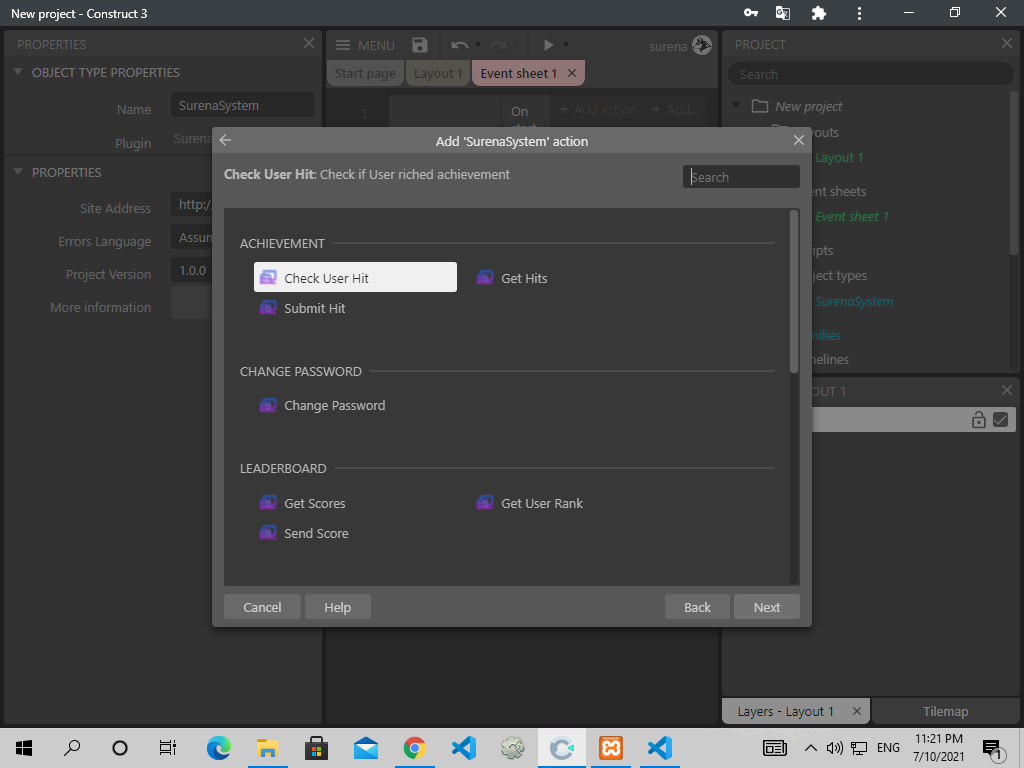Edit the SurenaSystem Name field
The image size is (1024, 768).
242,105
